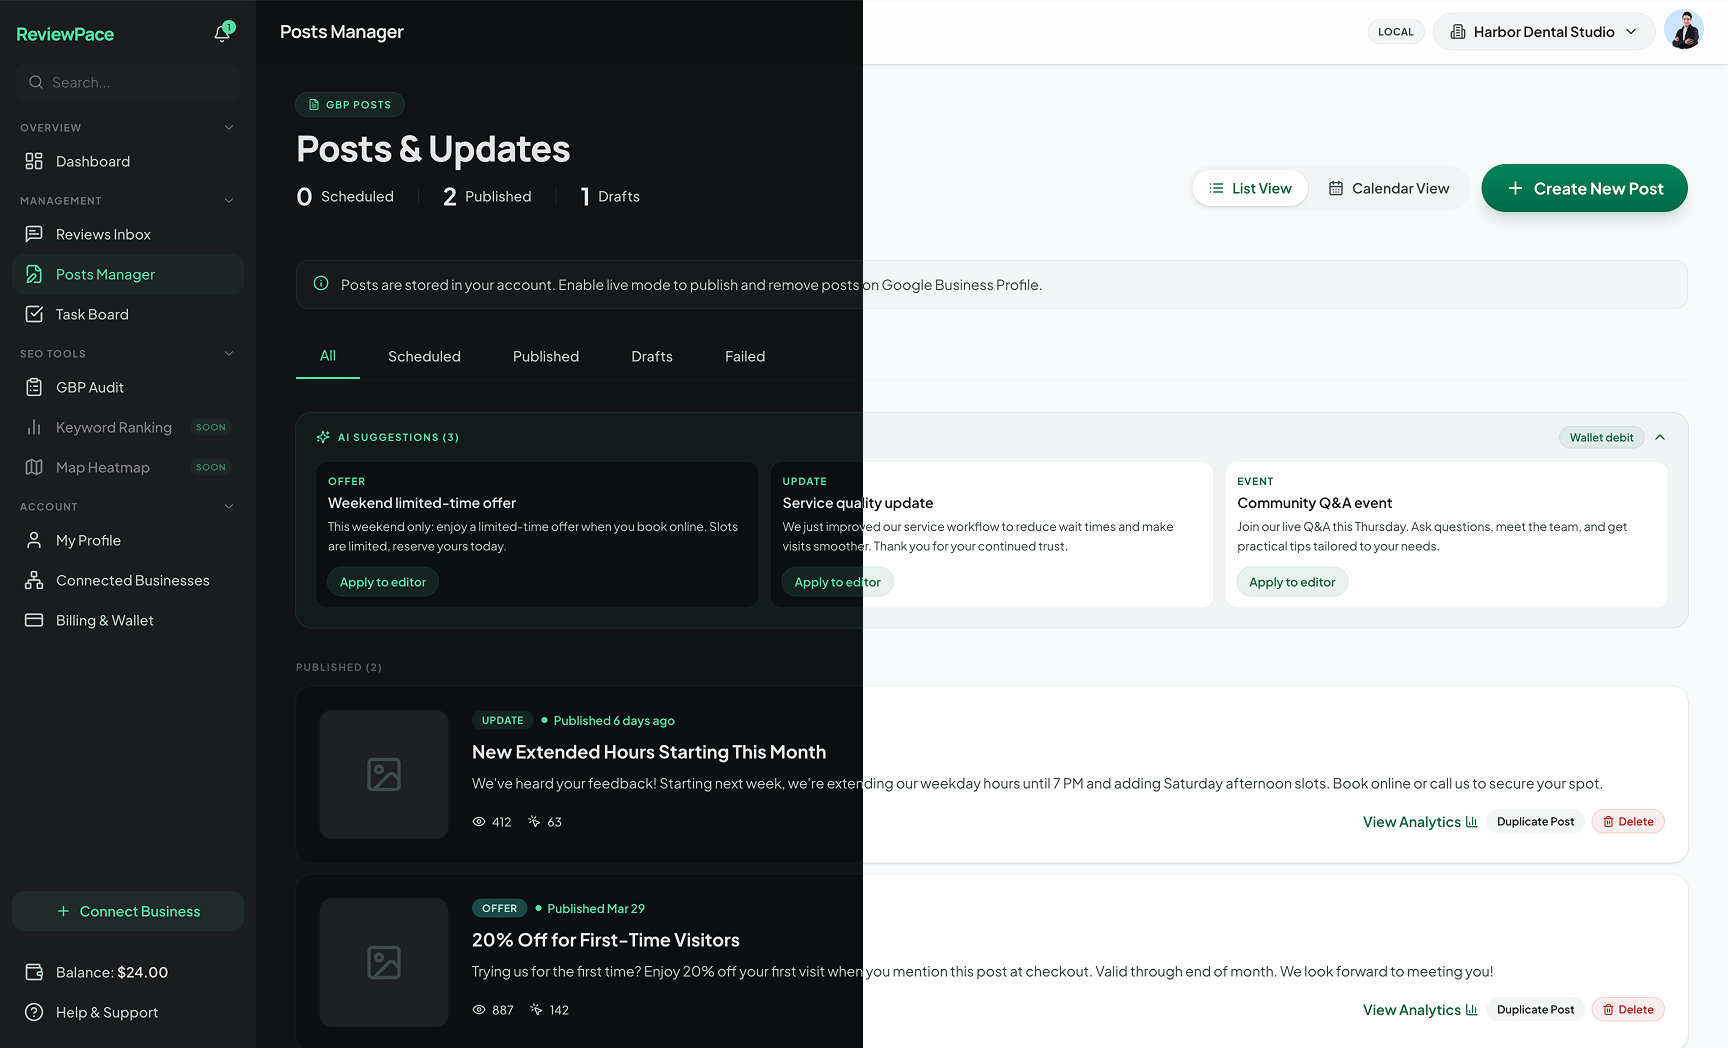The height and width of the screenshot is (1048, 1728).
Task: Switch to Calendar View
Action: (1389, 188)
